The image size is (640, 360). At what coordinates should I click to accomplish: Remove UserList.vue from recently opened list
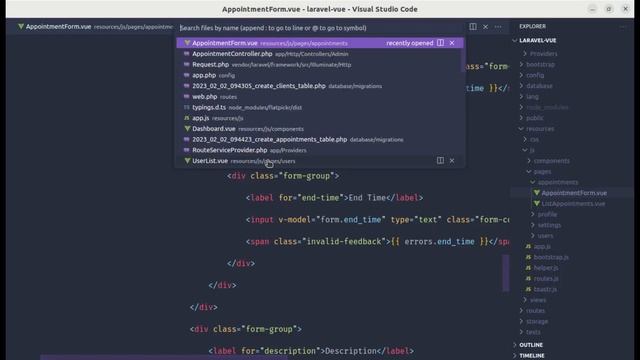pos(452,161)
